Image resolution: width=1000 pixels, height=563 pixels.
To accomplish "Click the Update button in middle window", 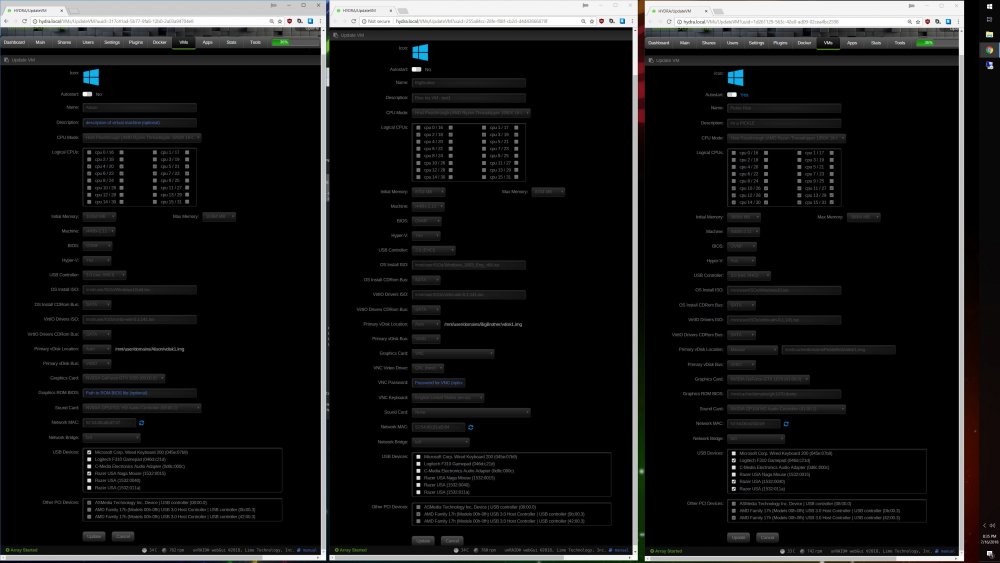I will (423, 541).
